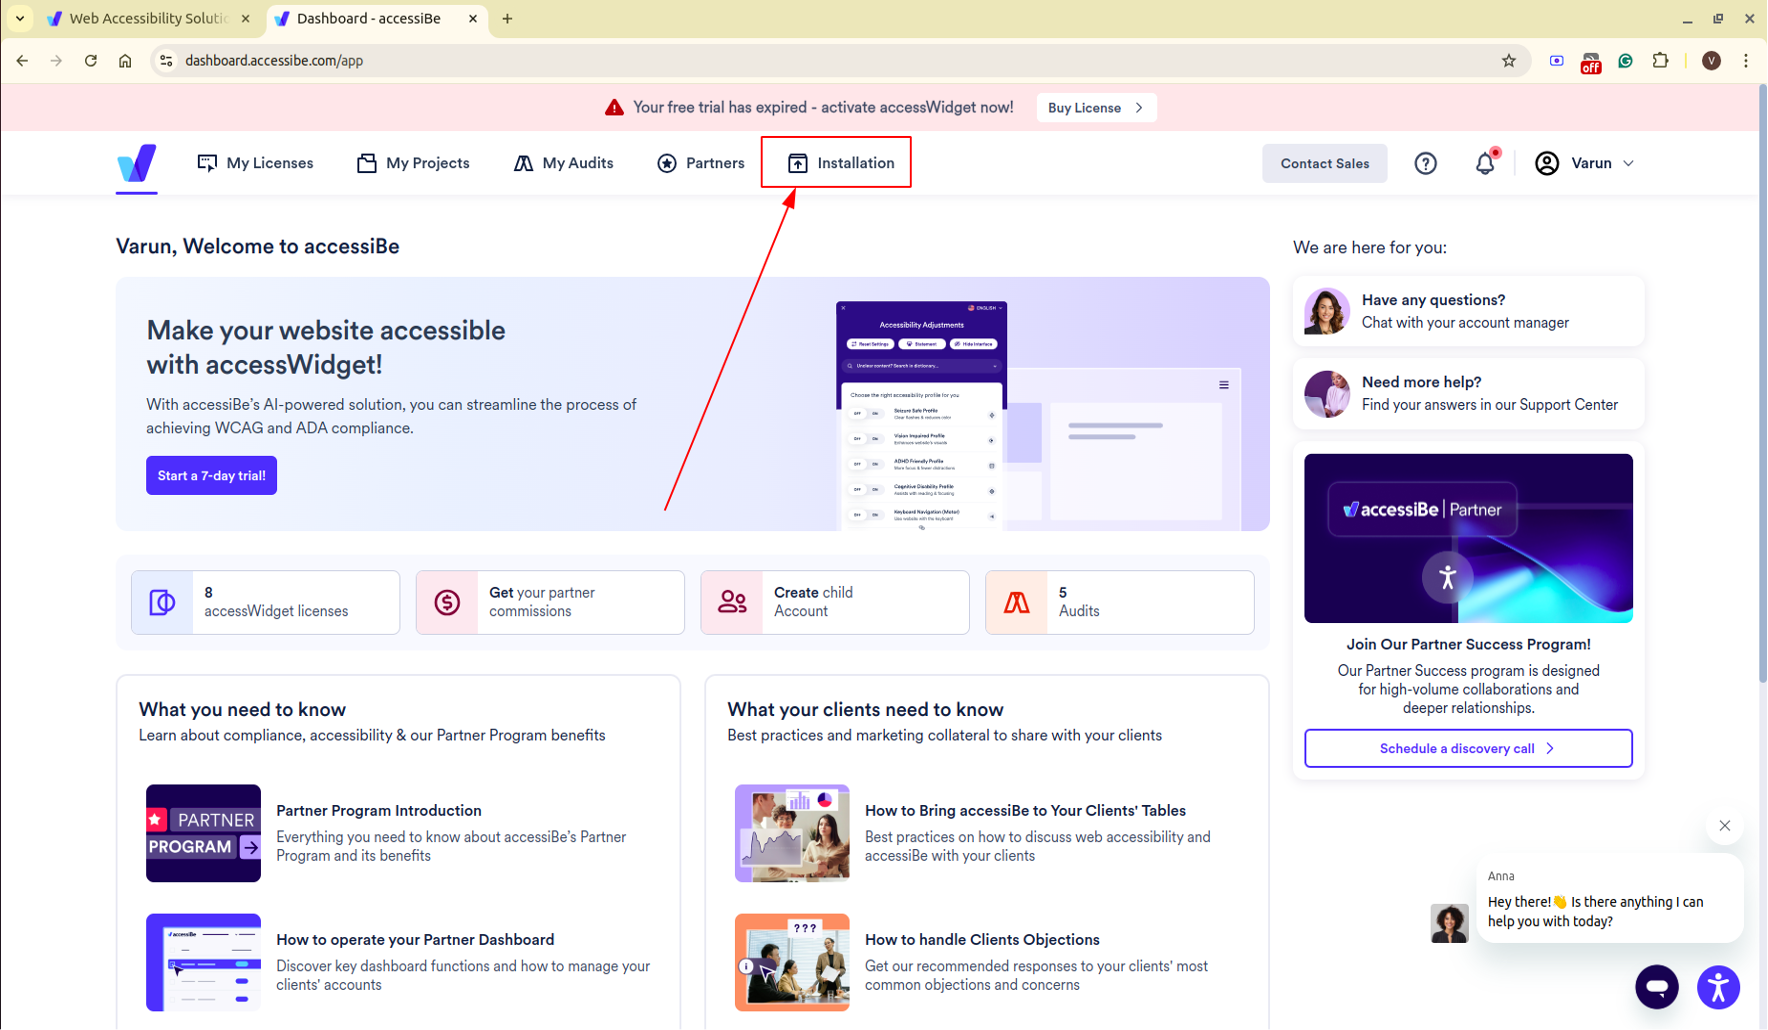The height and width of the screenshot is (1030, 1768).
Task: Click the accessWidget licenses card icon
Action: click(x=162, y=602)
